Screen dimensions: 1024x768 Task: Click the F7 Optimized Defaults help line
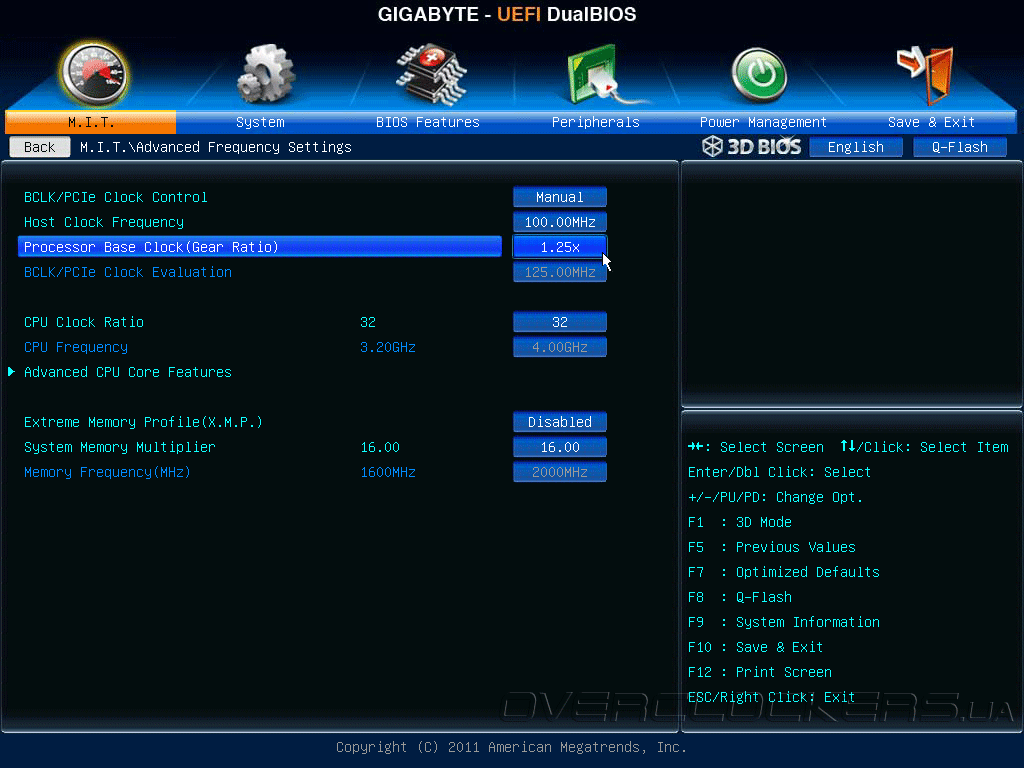[x=784, y=572]
